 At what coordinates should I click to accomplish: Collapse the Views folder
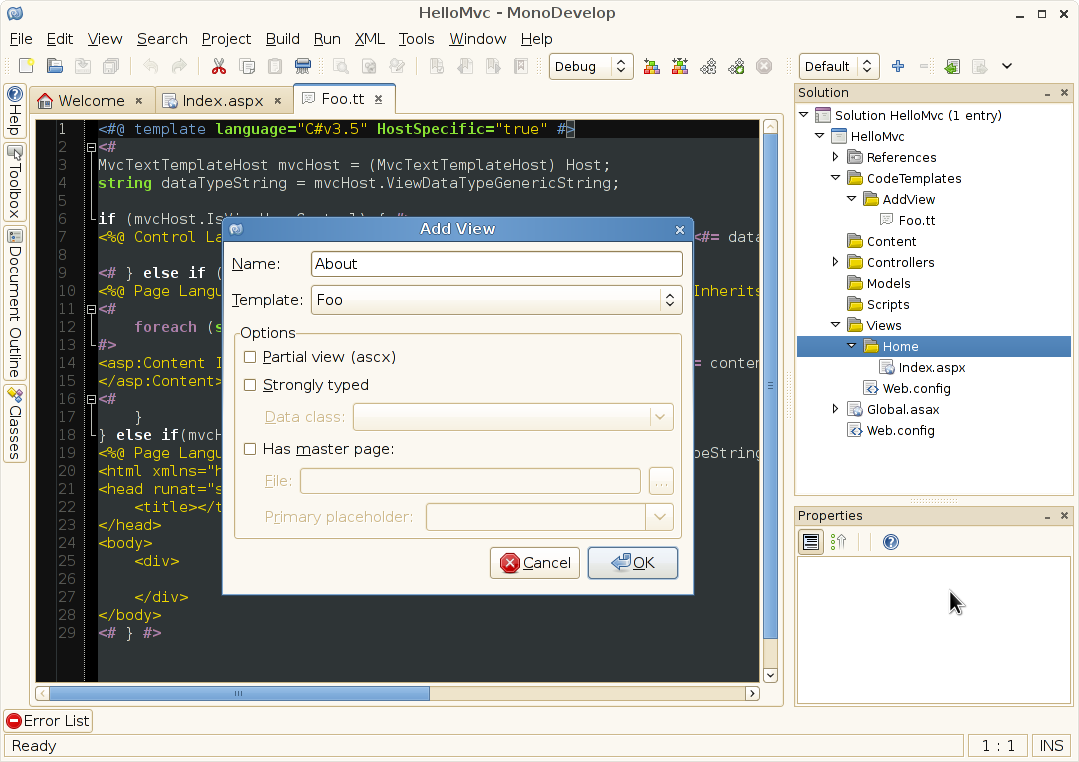(x=835, y=325)
